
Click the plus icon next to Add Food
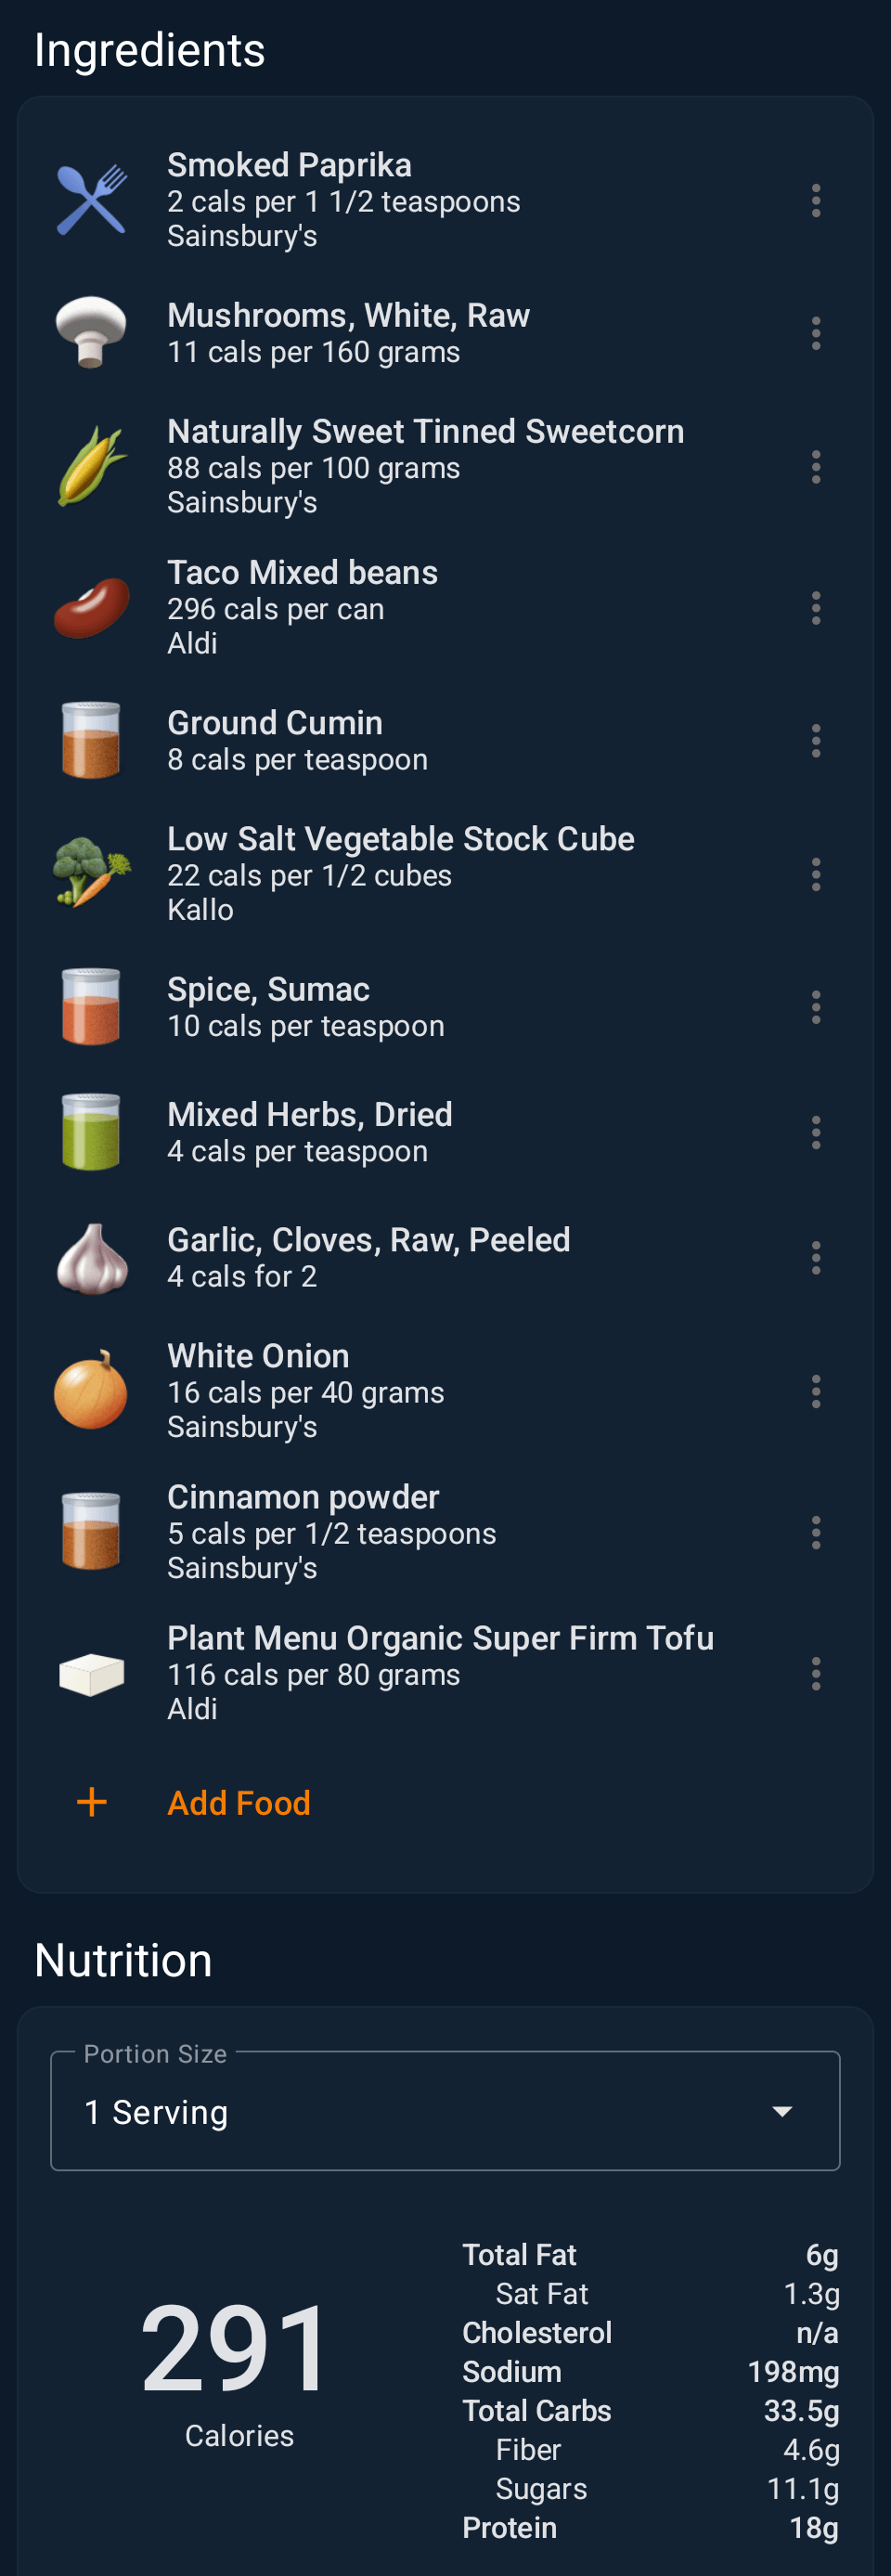coord(92,1802)
